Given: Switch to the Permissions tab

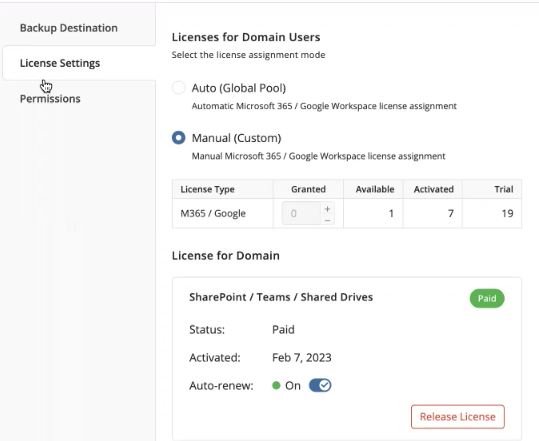Looking at the screenshot, I should [50, 99].
